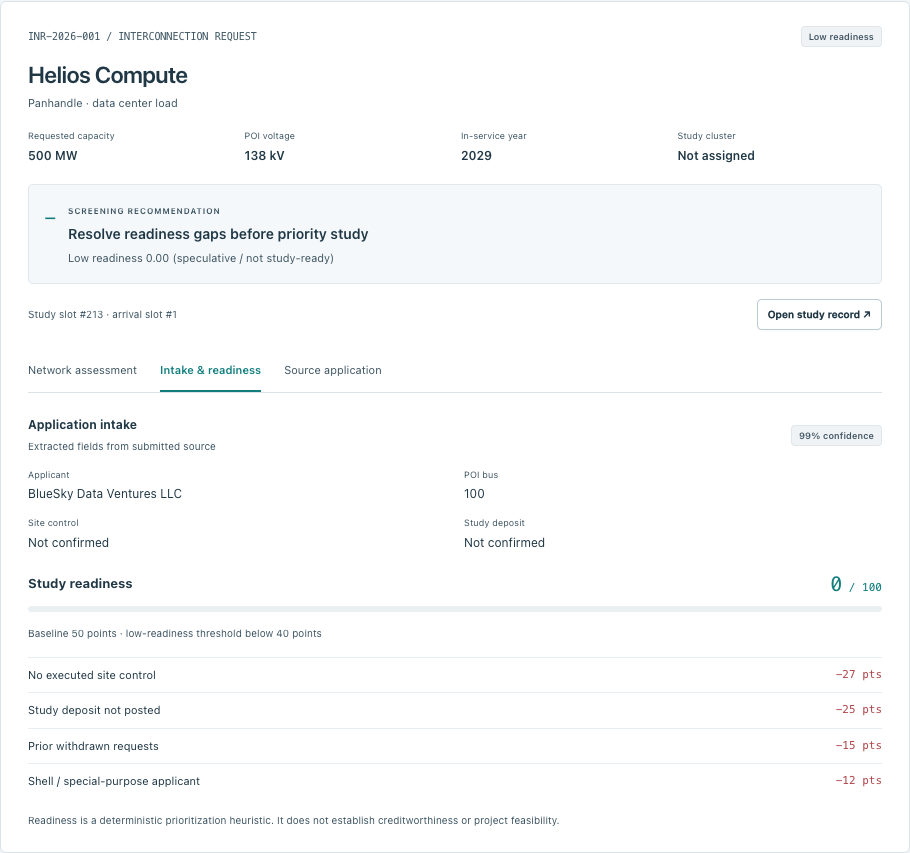Click the INR-2026-001 request identifier

click(x=64, y=37)
